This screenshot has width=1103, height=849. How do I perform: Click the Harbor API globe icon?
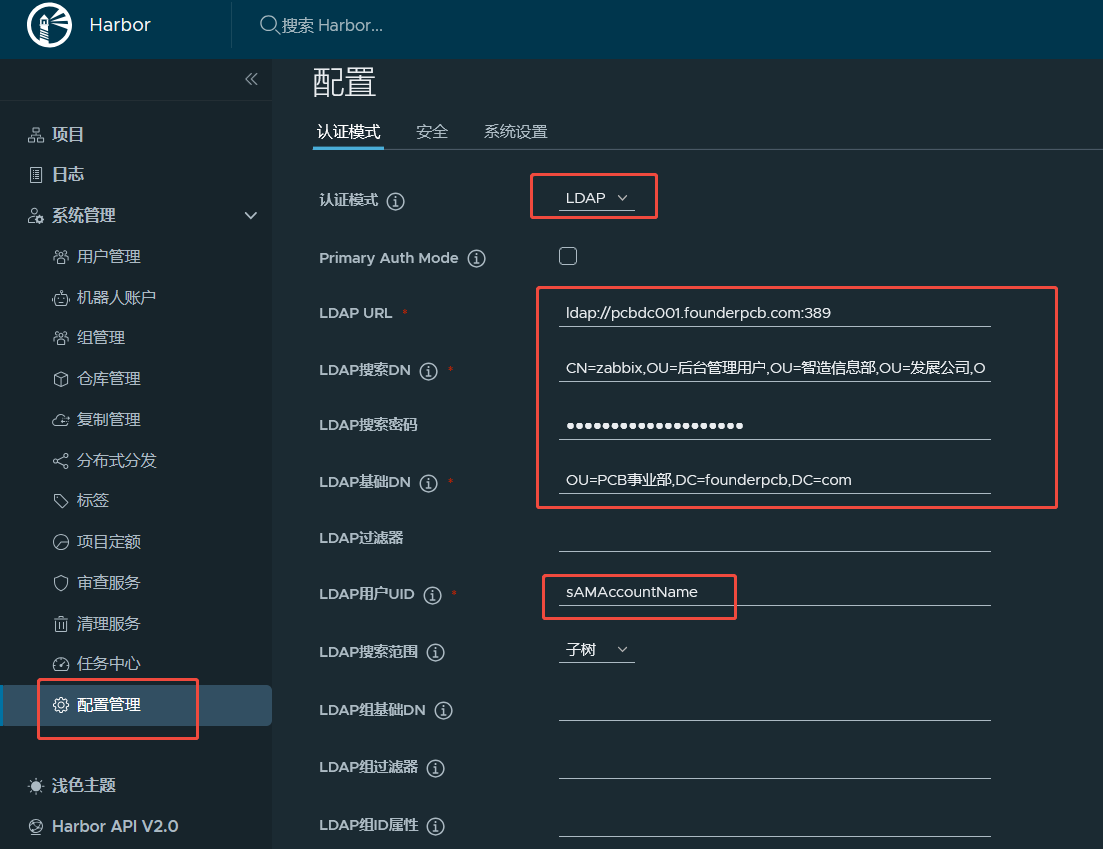[x=36, y=826]
